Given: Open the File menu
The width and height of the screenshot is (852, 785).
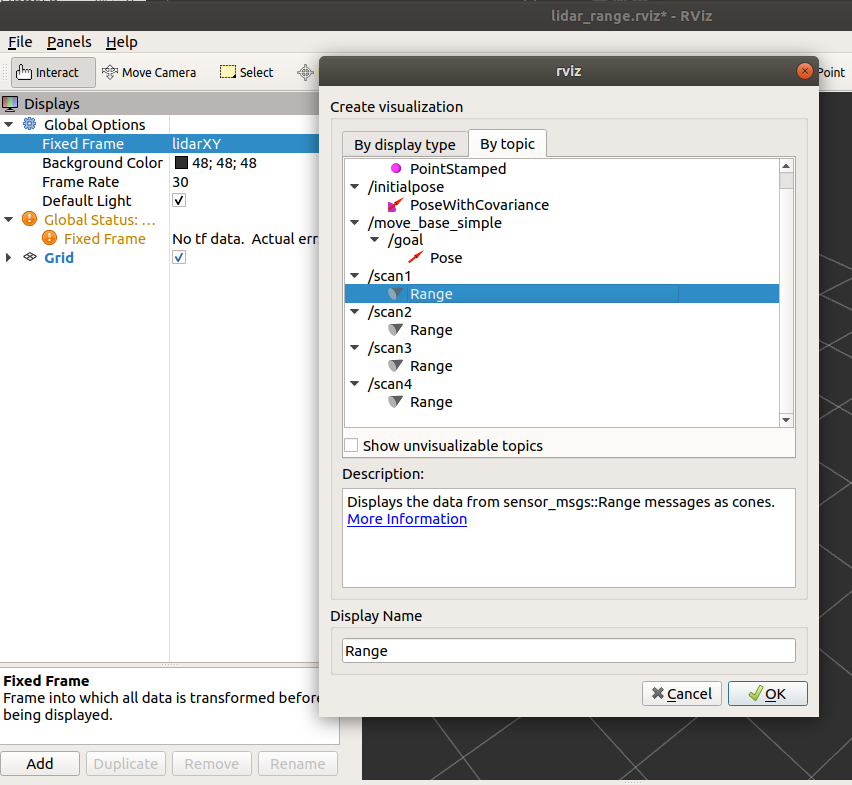Looking at the screenshot, I should 20,42.
